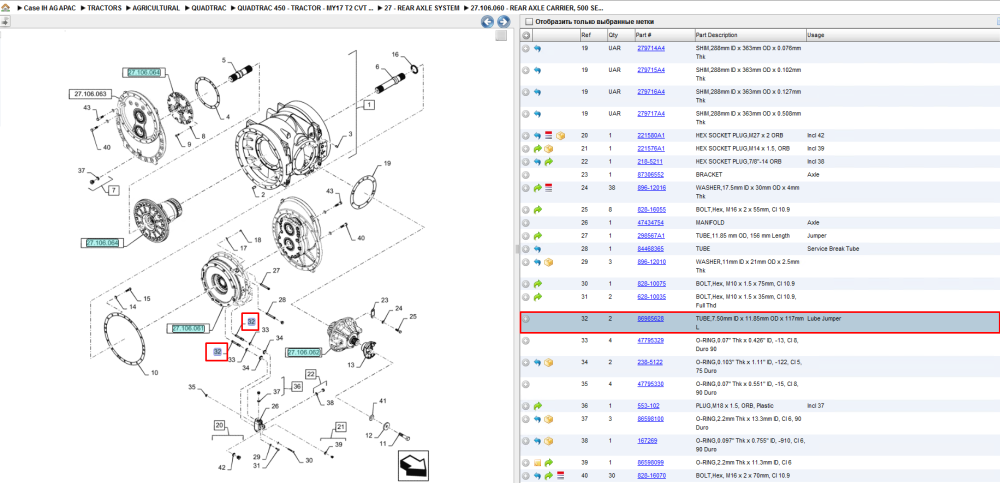
Task: Sort by Ref column header
Action: [x=585, y=35]
